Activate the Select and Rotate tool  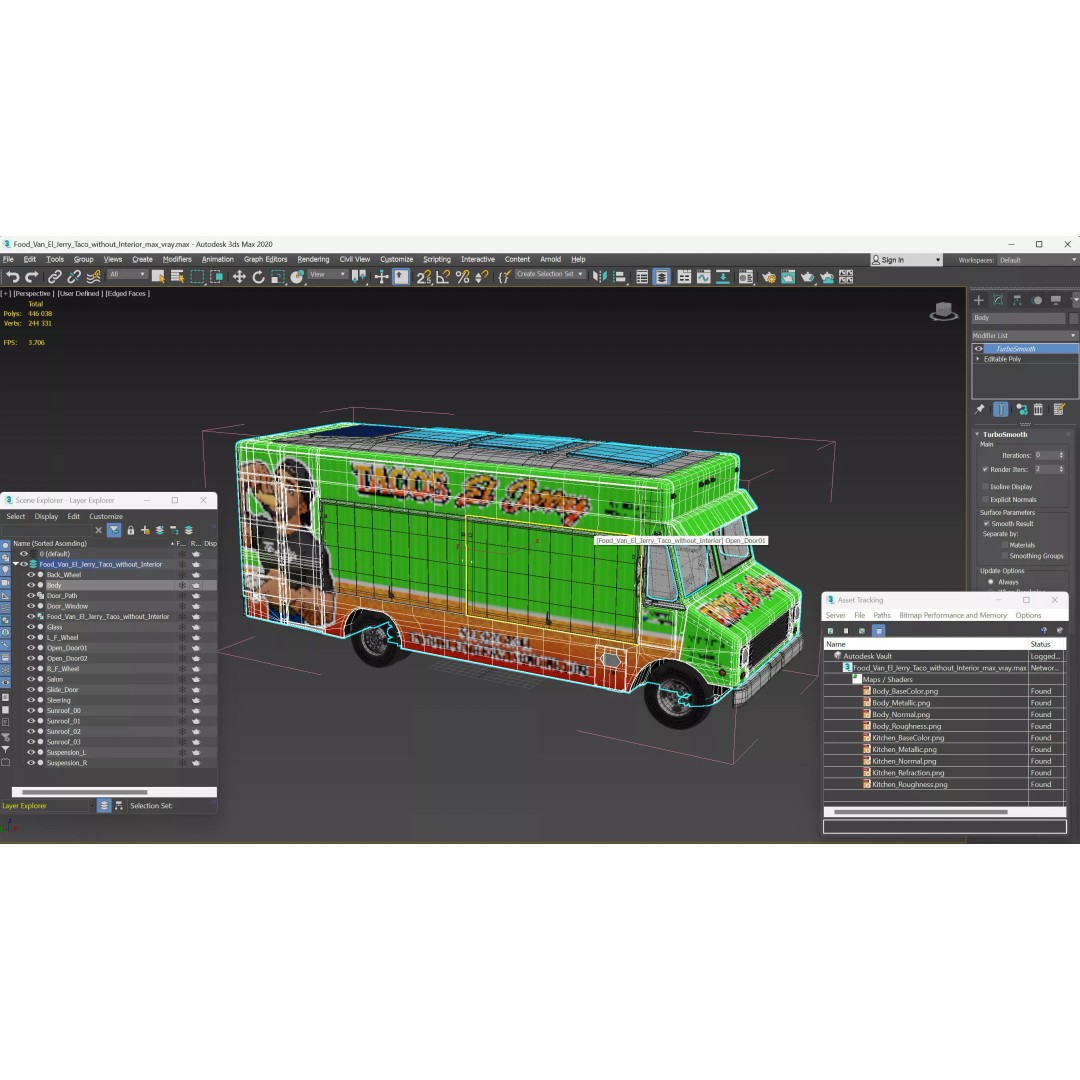click(x=258, y=277)
